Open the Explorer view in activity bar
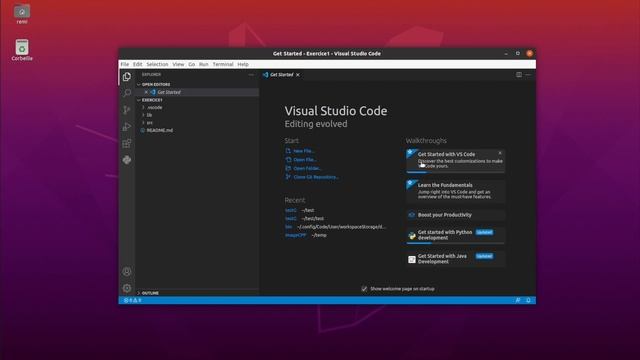Image resolution: width=640 pixels, height=360 pixels. 127,77
